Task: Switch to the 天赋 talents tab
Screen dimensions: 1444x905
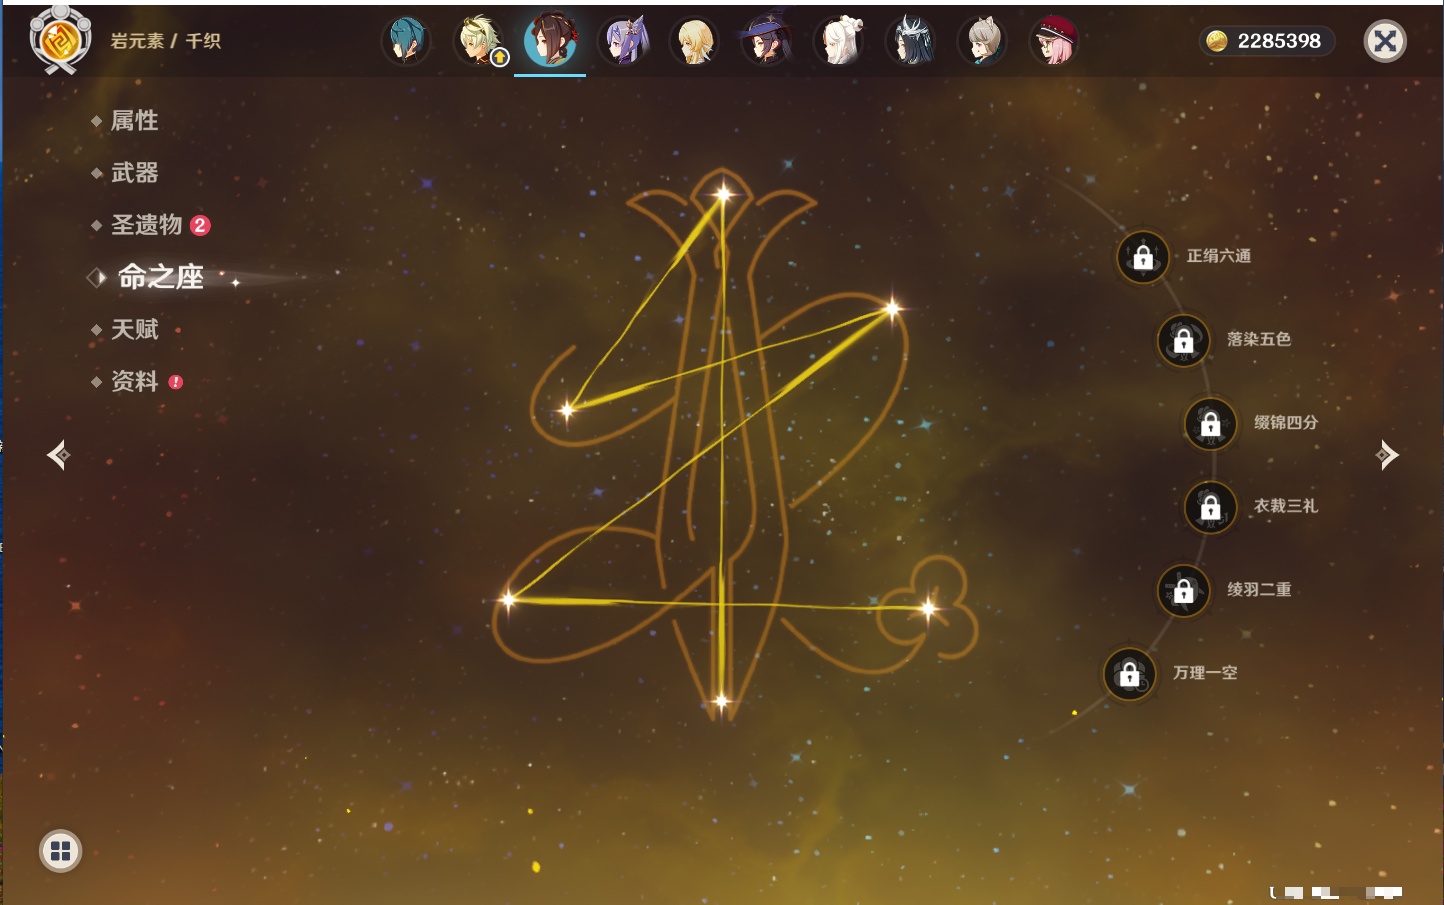Action: click(x=134, y=329)
